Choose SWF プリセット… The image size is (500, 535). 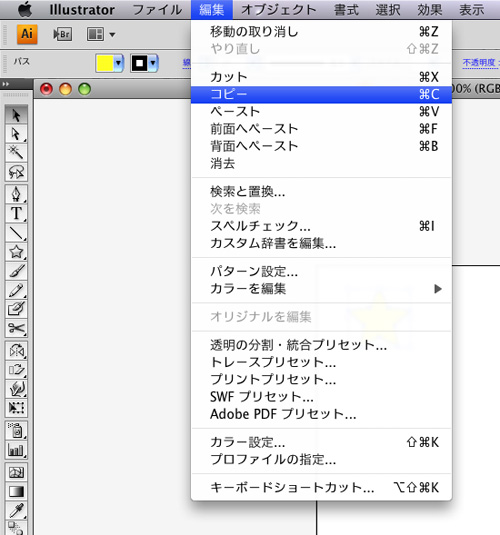click(x=322, y=397)
